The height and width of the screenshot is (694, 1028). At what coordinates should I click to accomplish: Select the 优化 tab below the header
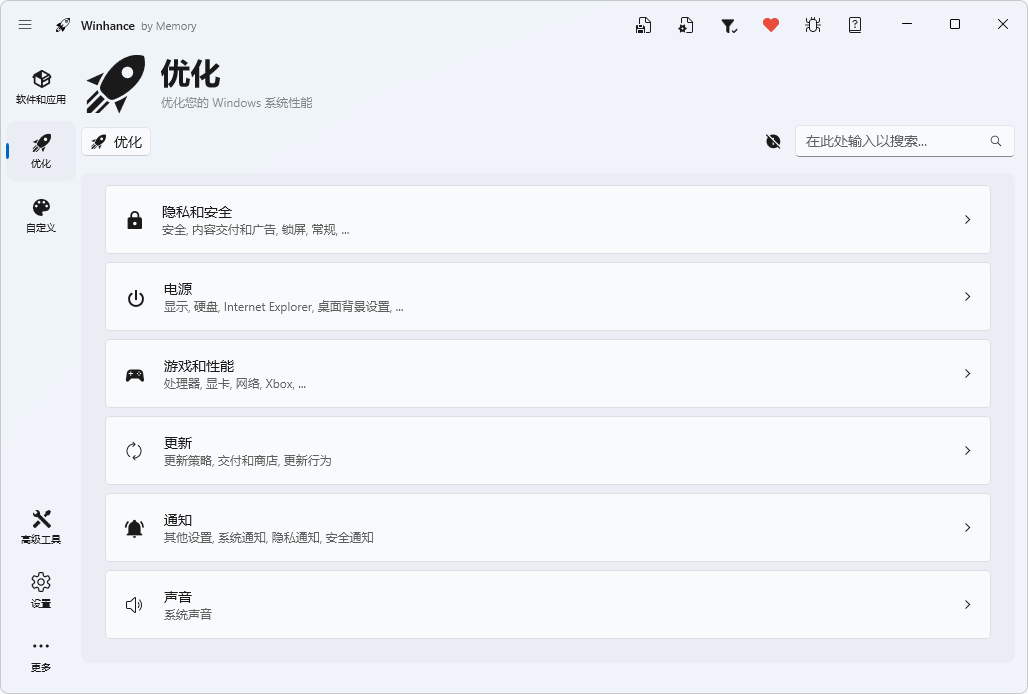tap(115, 141)
